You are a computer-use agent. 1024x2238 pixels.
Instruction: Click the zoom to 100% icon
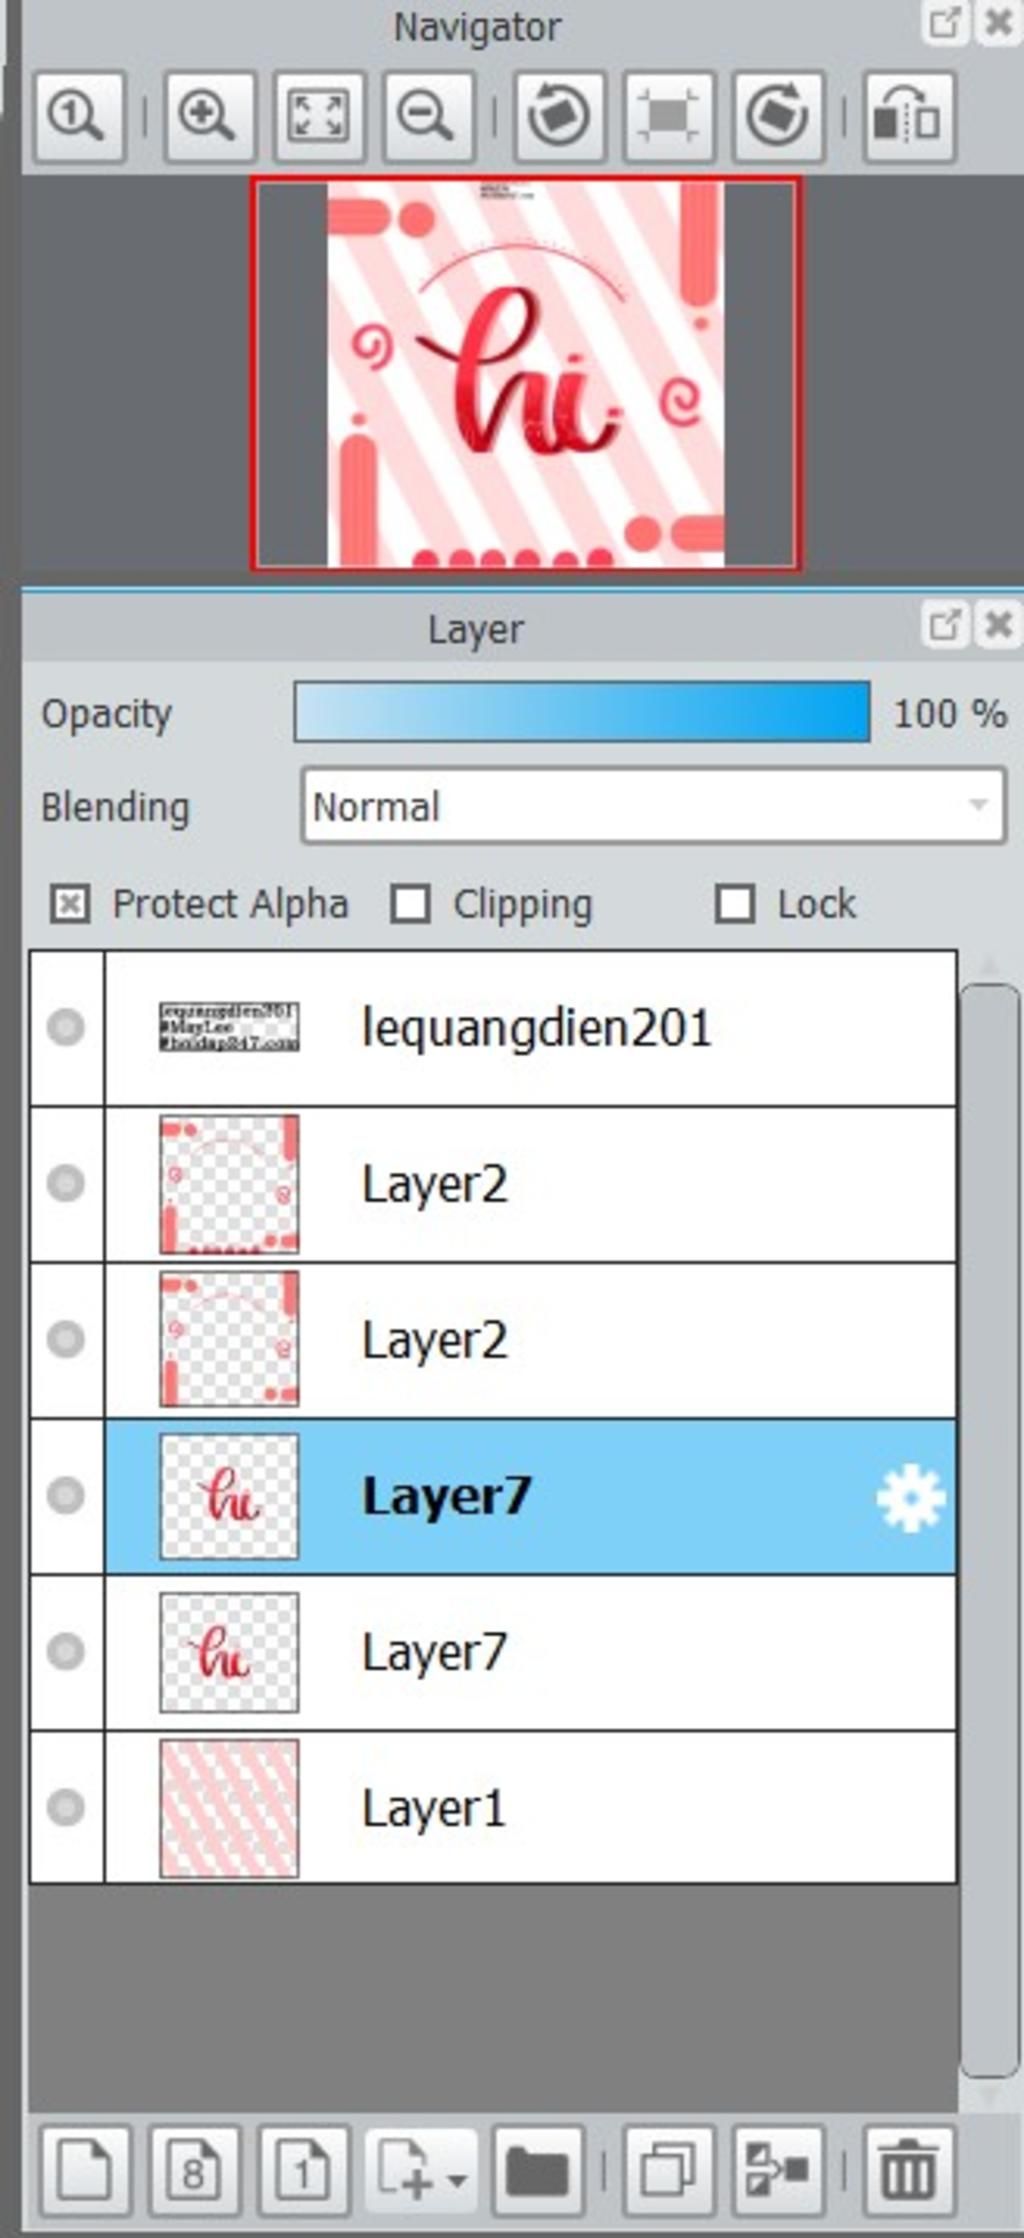[x=79, y=116]
